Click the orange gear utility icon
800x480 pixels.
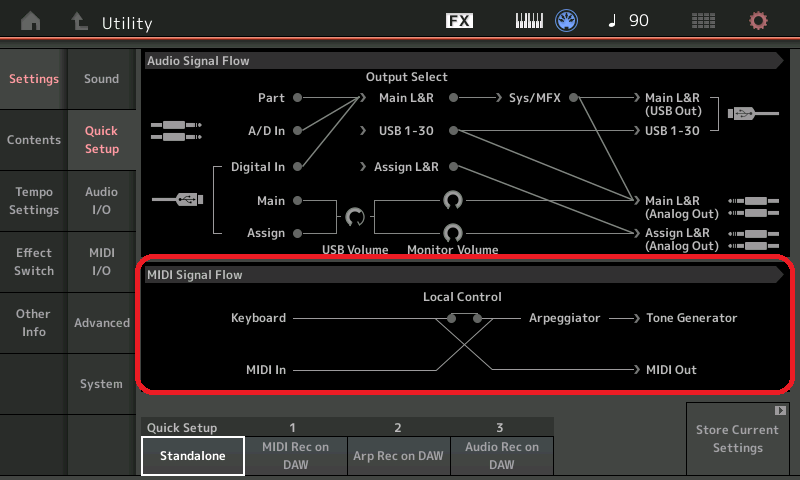click(759, 21)
